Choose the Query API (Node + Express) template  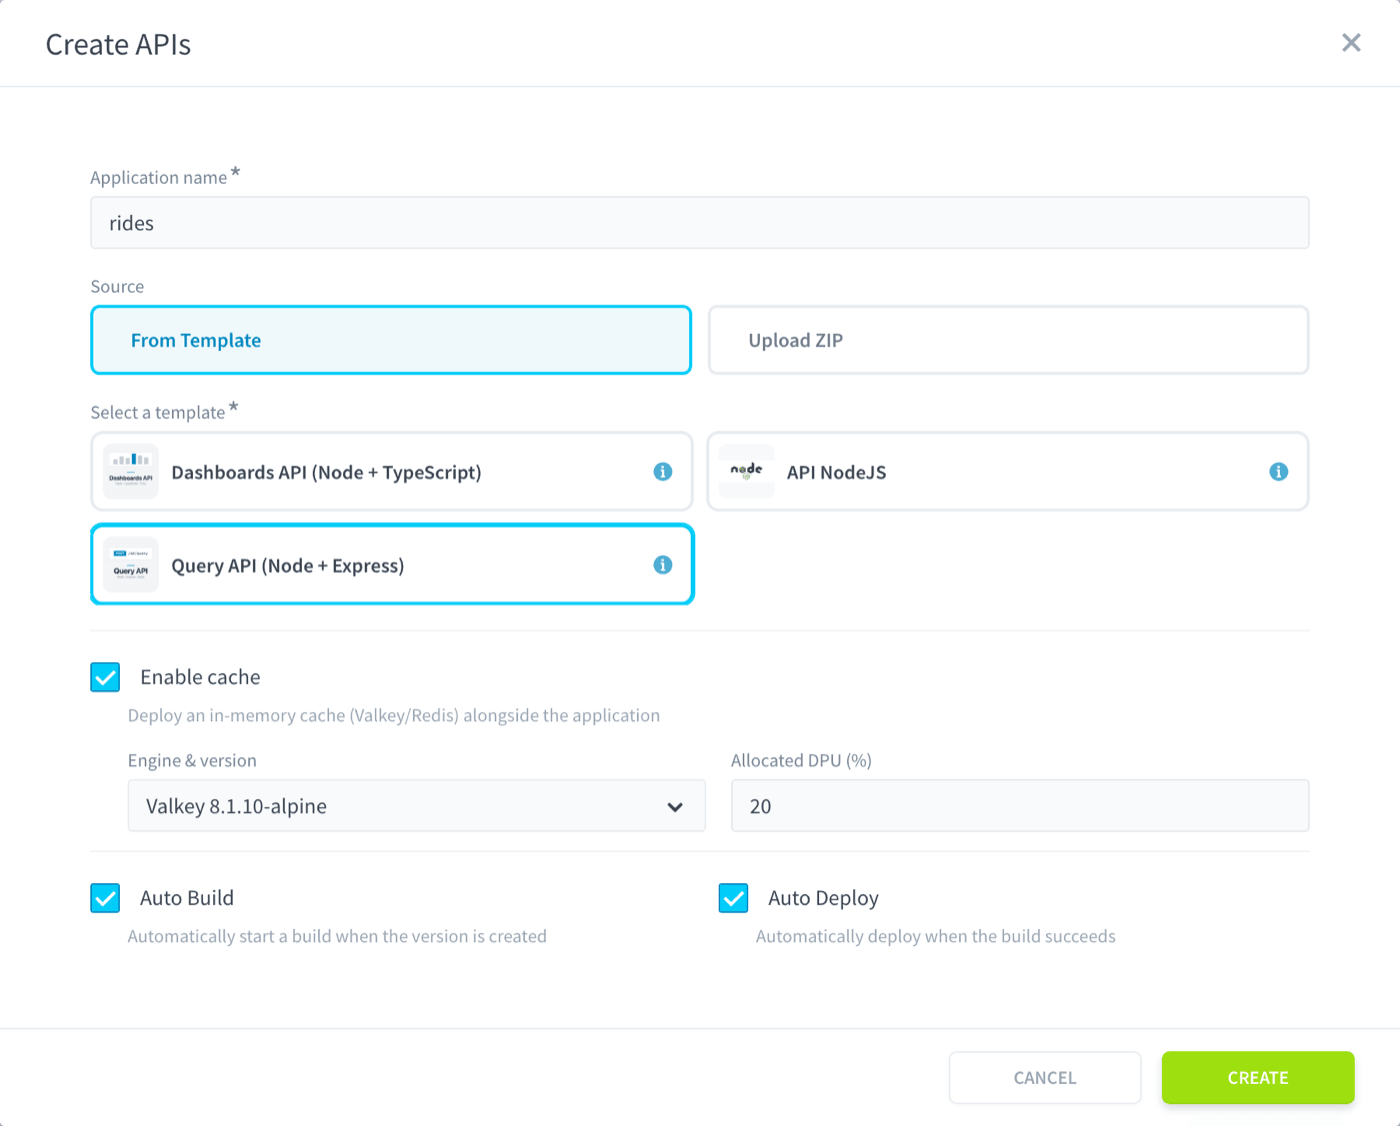392,565
